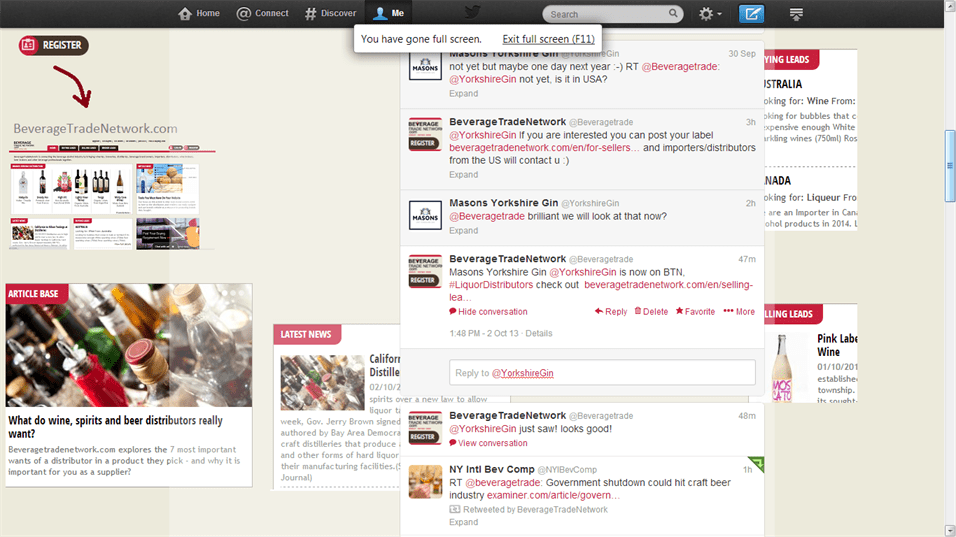Click the SELLING LEADS header tag
956x537 pixels.
click(791, 314)
